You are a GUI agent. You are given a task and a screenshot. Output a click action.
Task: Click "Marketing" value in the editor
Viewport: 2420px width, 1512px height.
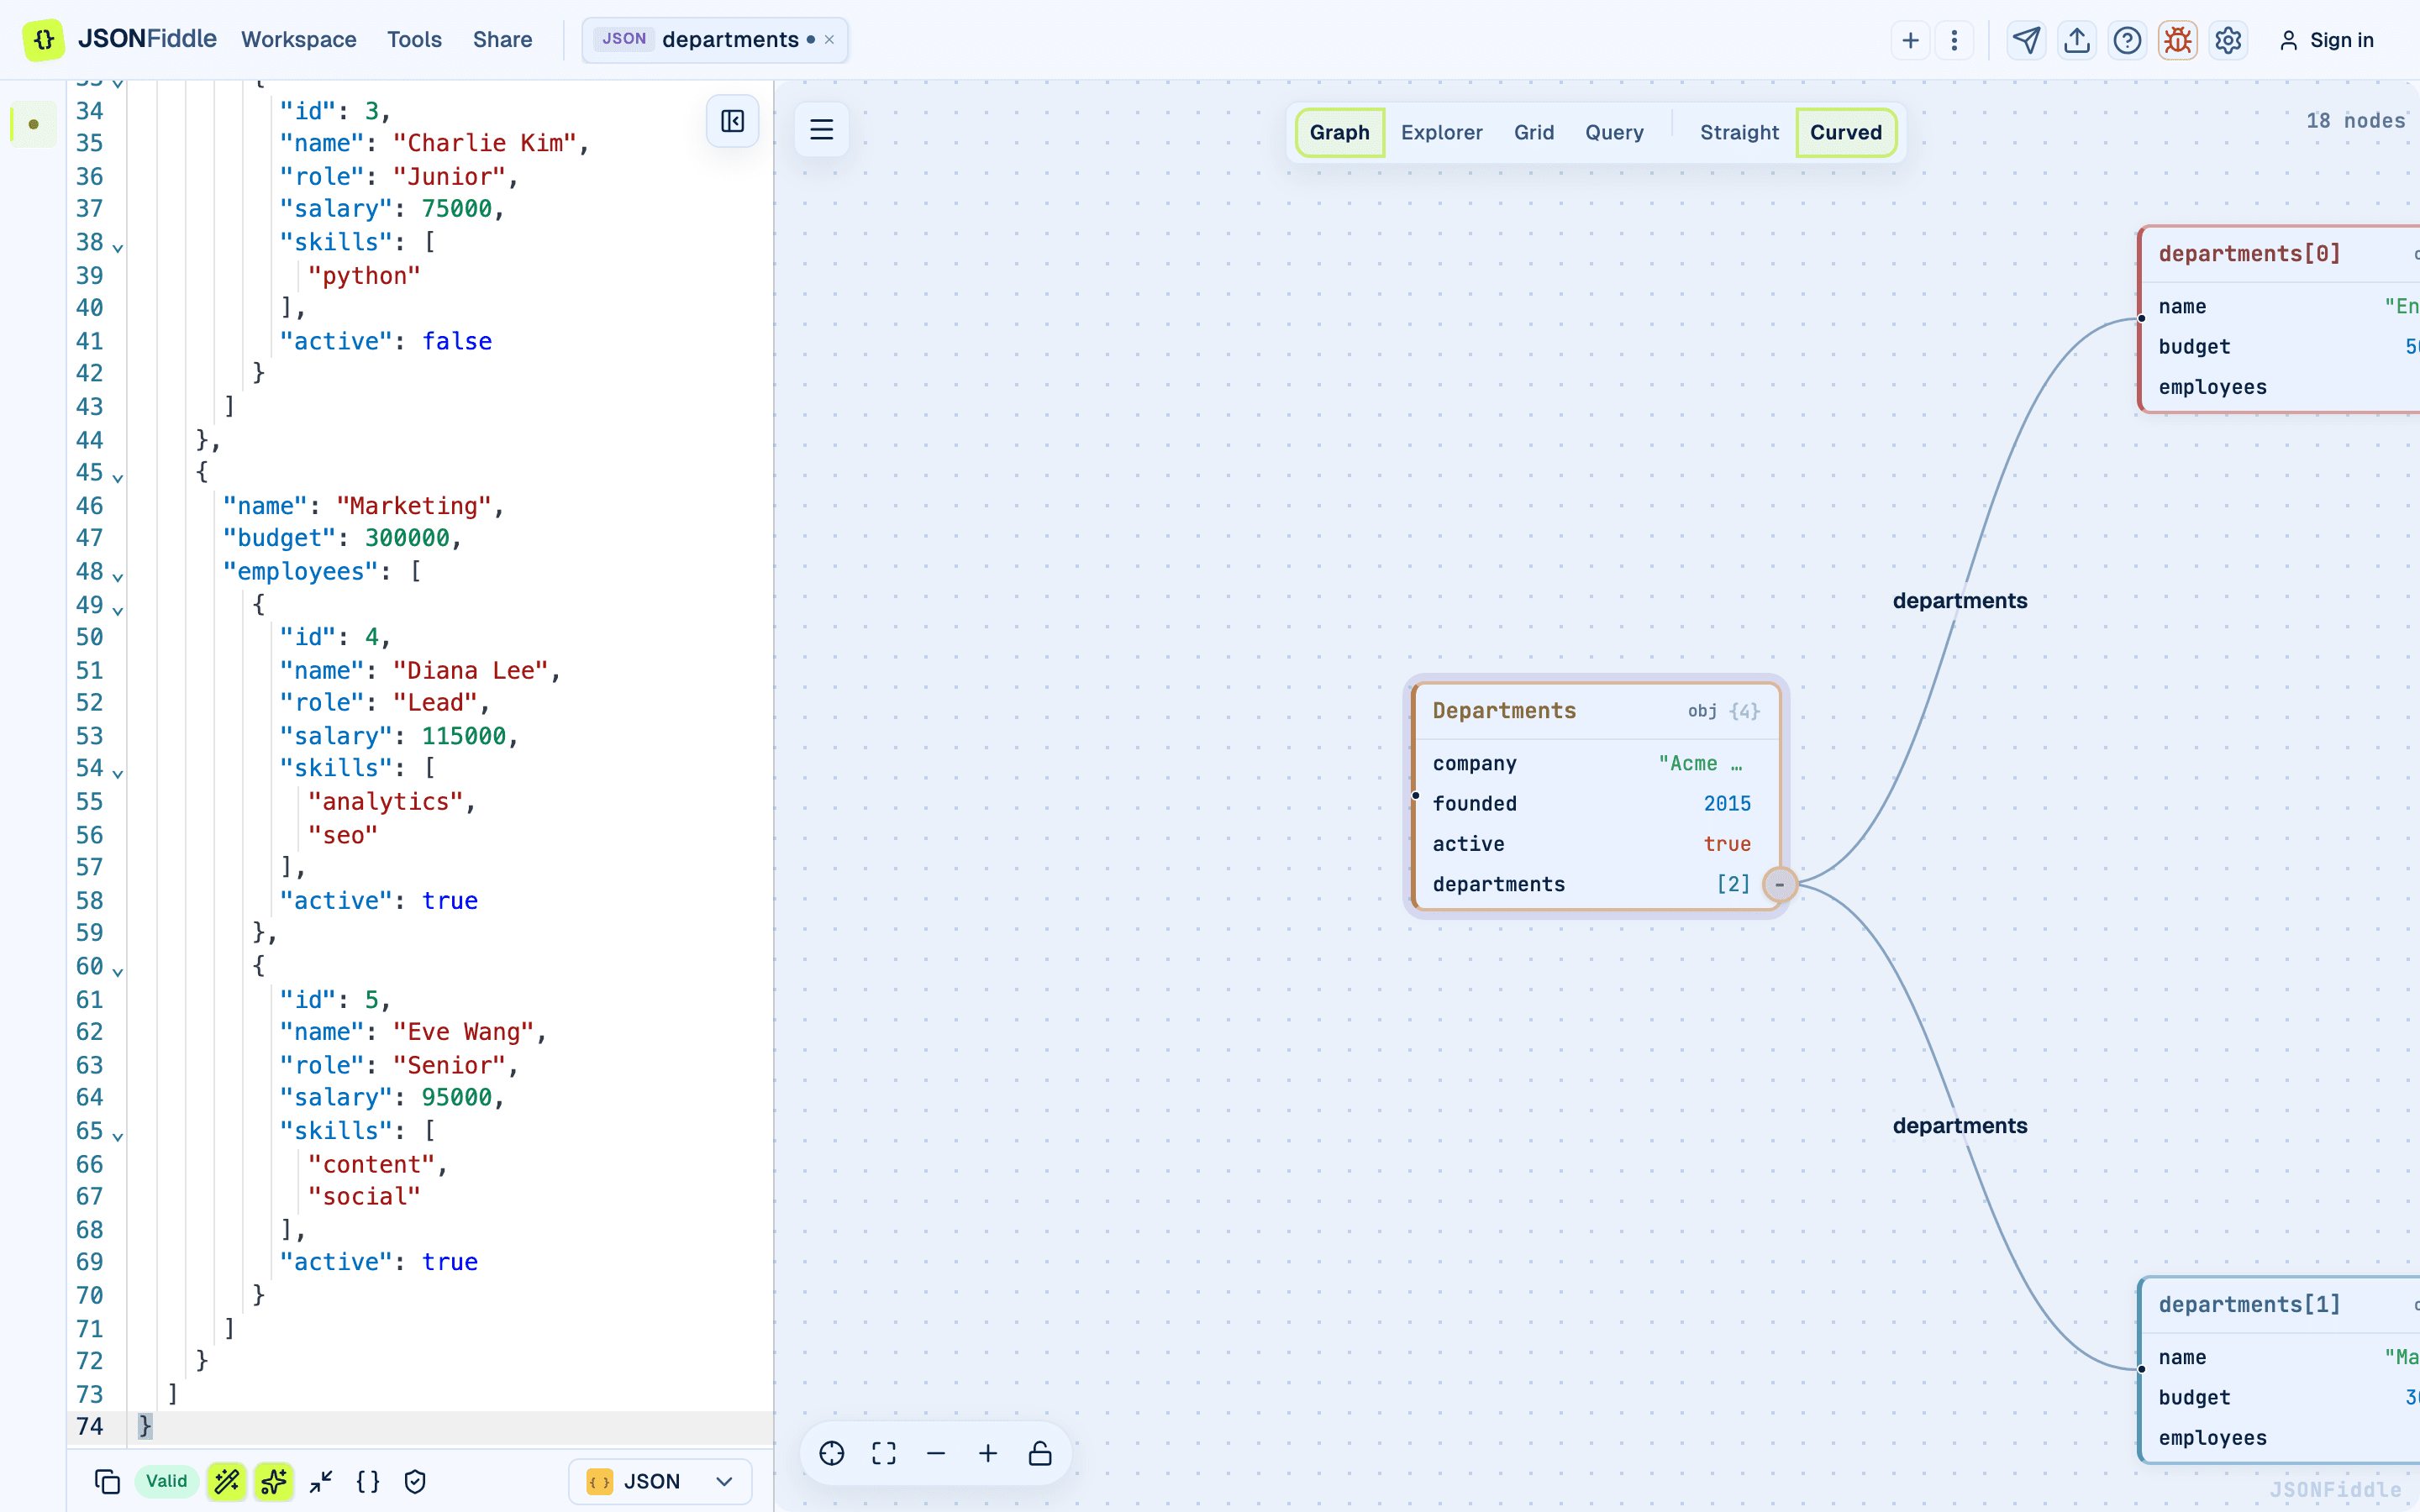[413, 506]
